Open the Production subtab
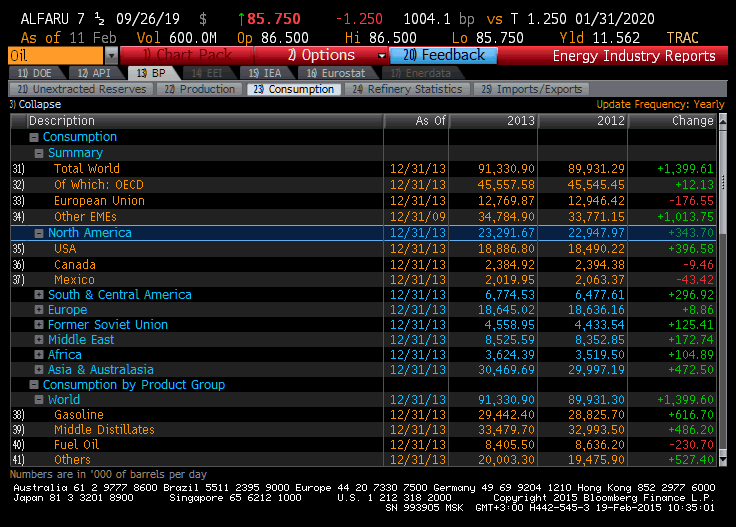 pyautogui.click(x=199, y=89)
